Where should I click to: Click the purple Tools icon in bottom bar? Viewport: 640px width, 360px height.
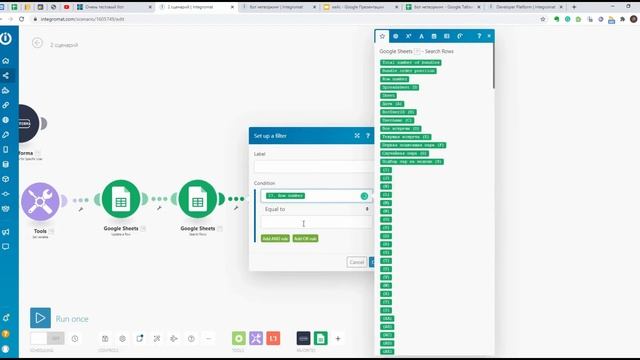[256, 338]
